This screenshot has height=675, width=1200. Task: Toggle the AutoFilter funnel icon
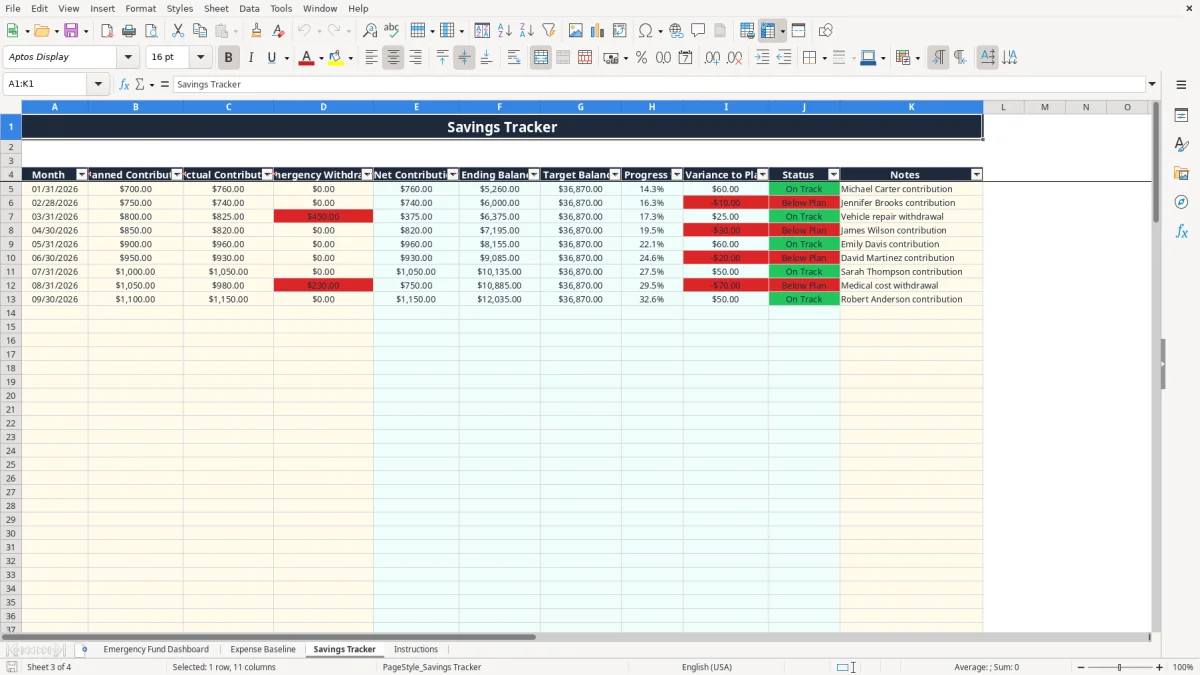coord(548,31)
